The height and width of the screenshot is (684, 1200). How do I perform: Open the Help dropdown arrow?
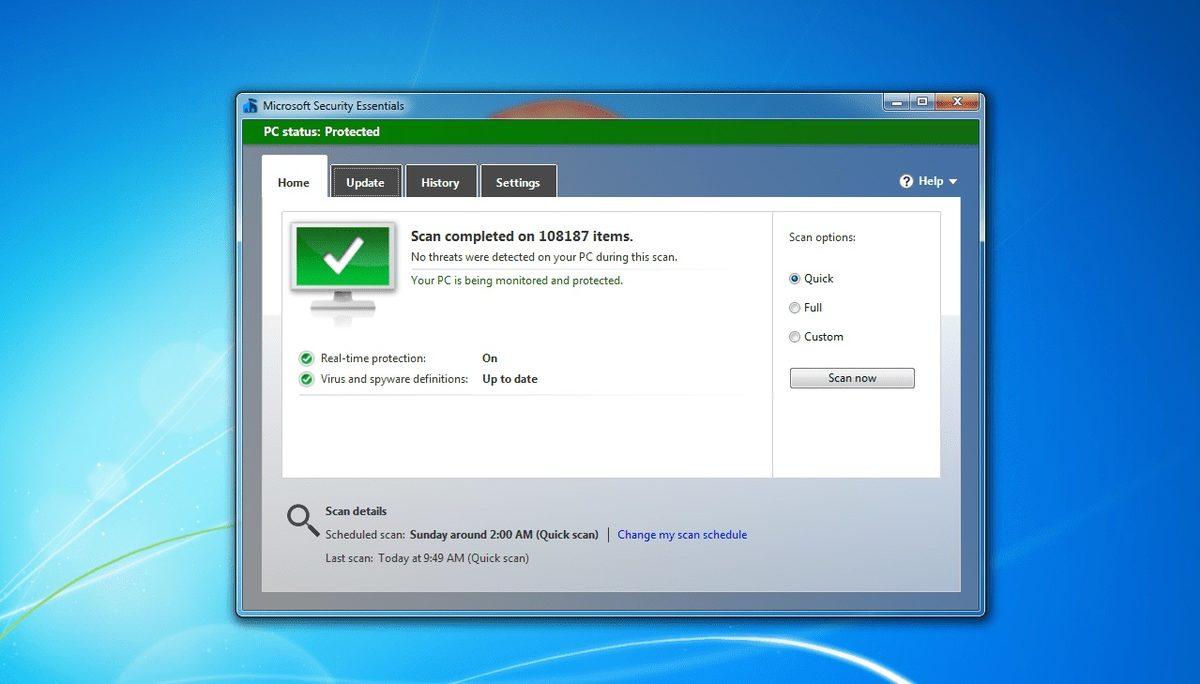click(952, 182)
